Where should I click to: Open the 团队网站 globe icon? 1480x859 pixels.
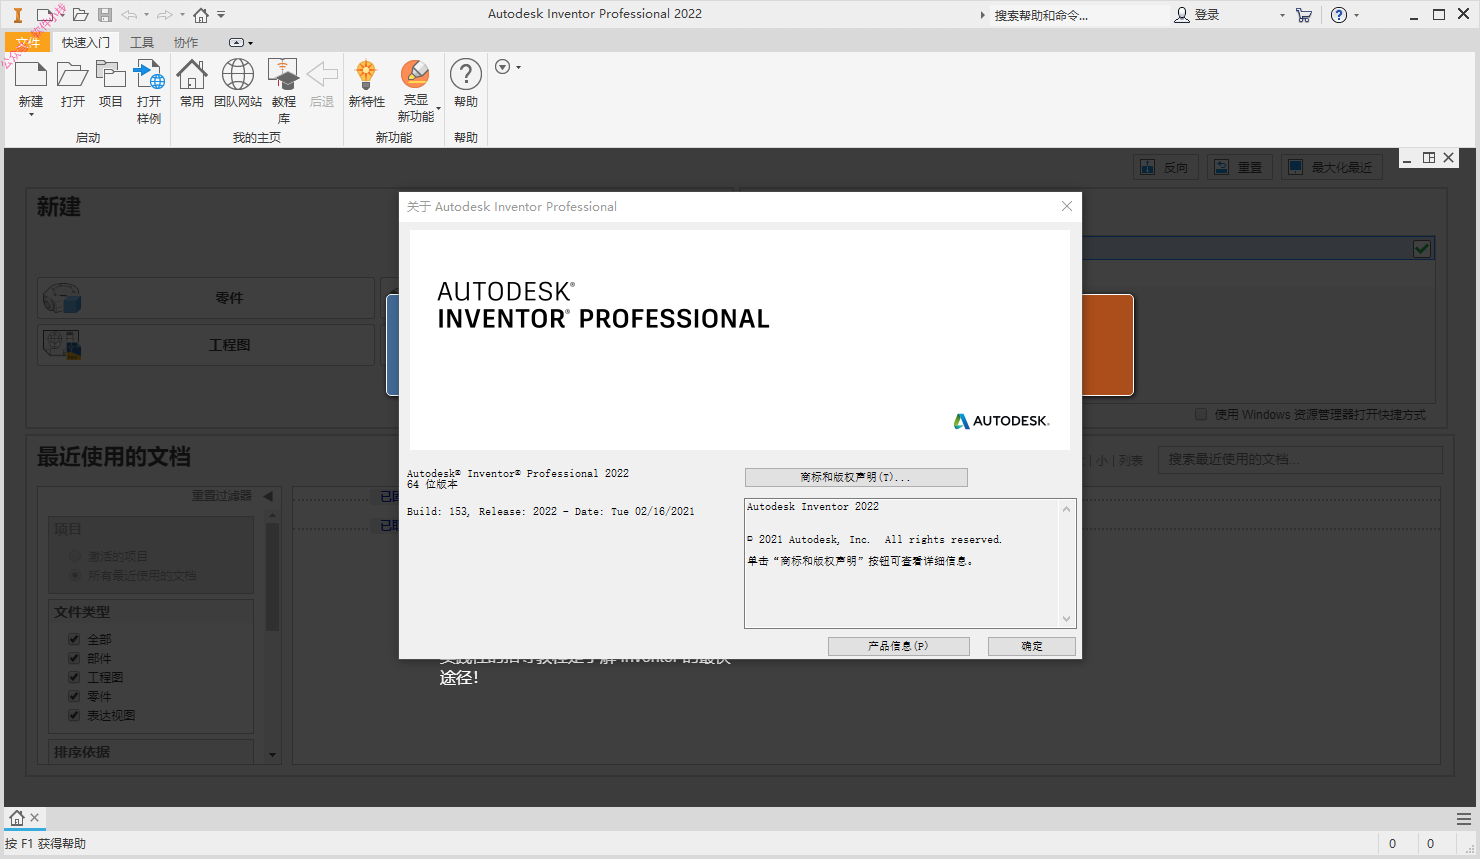click(x=238, y=74)
